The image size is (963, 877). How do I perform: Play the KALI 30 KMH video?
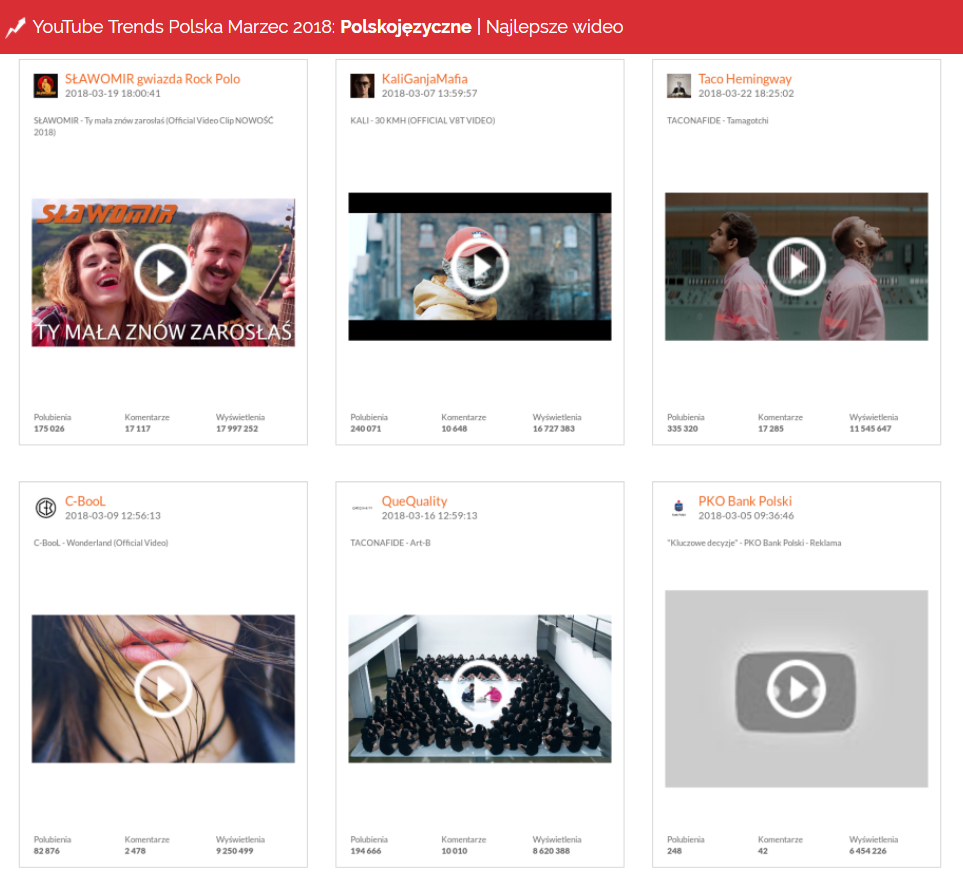479,266
